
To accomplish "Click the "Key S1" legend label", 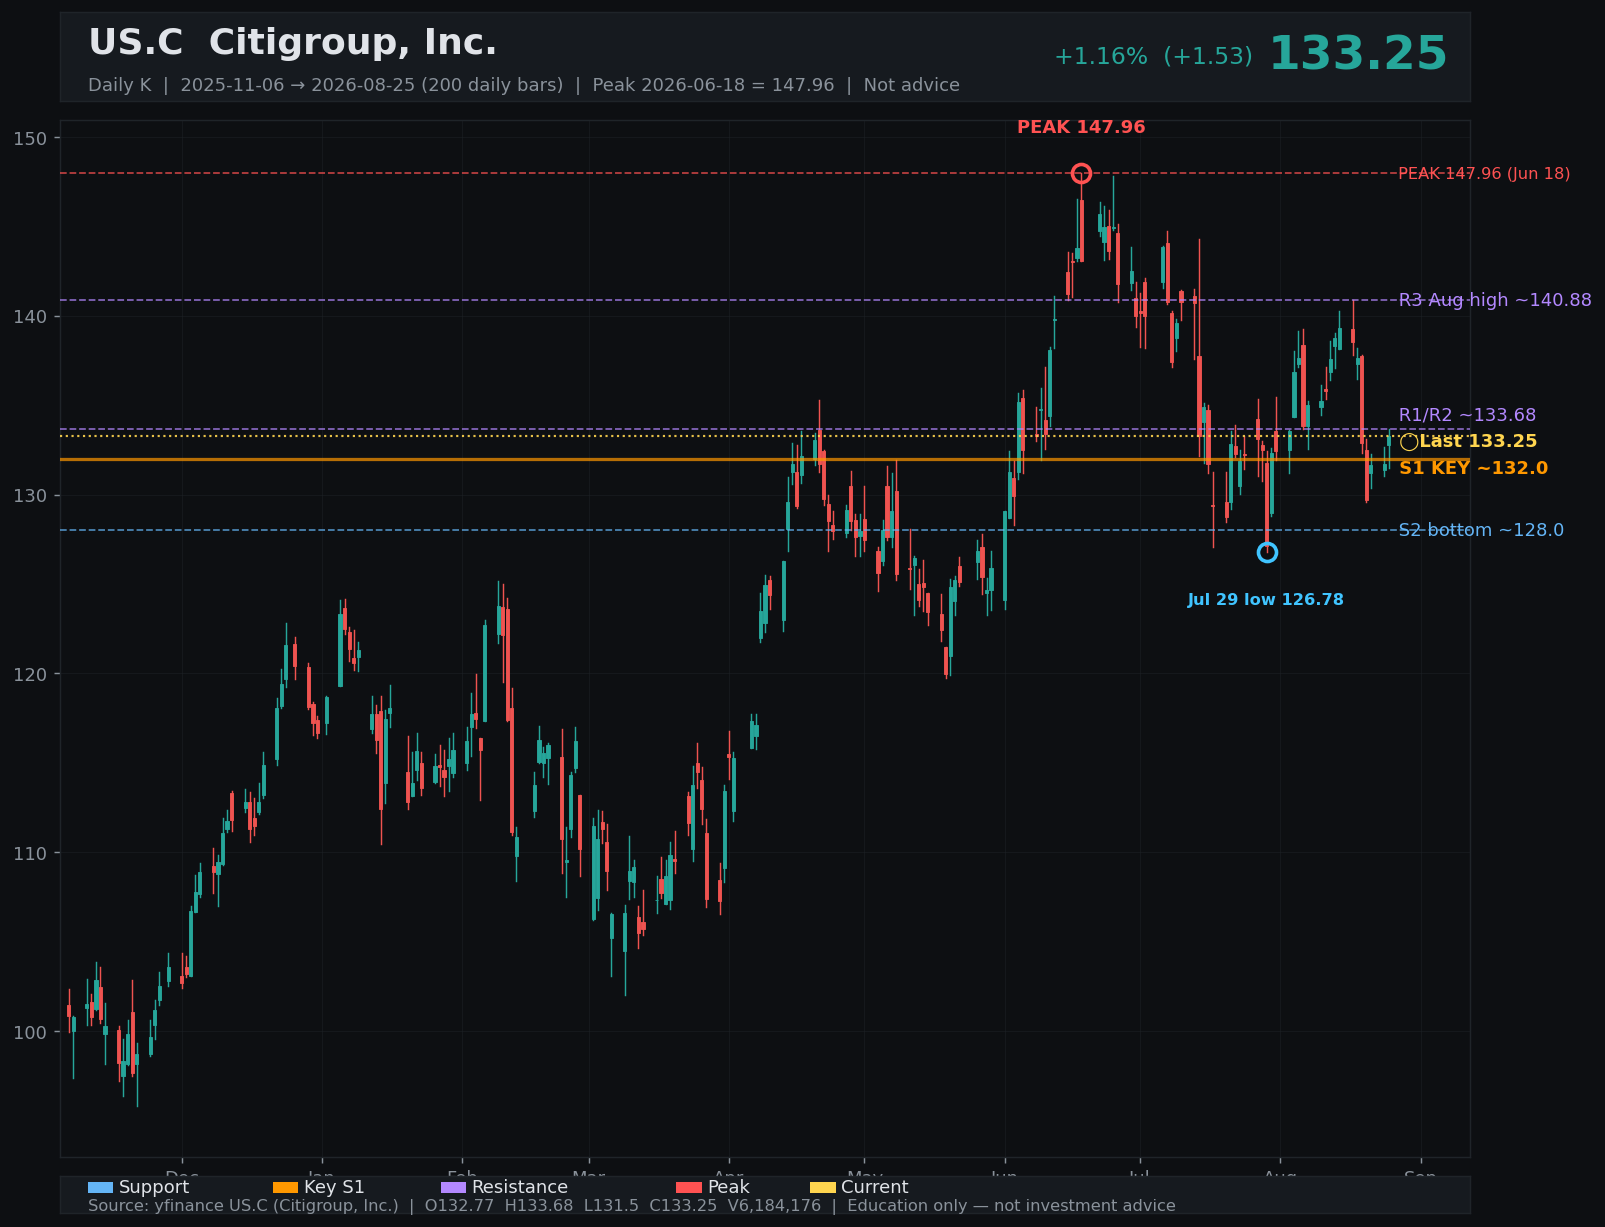I will coord(335,1187).
